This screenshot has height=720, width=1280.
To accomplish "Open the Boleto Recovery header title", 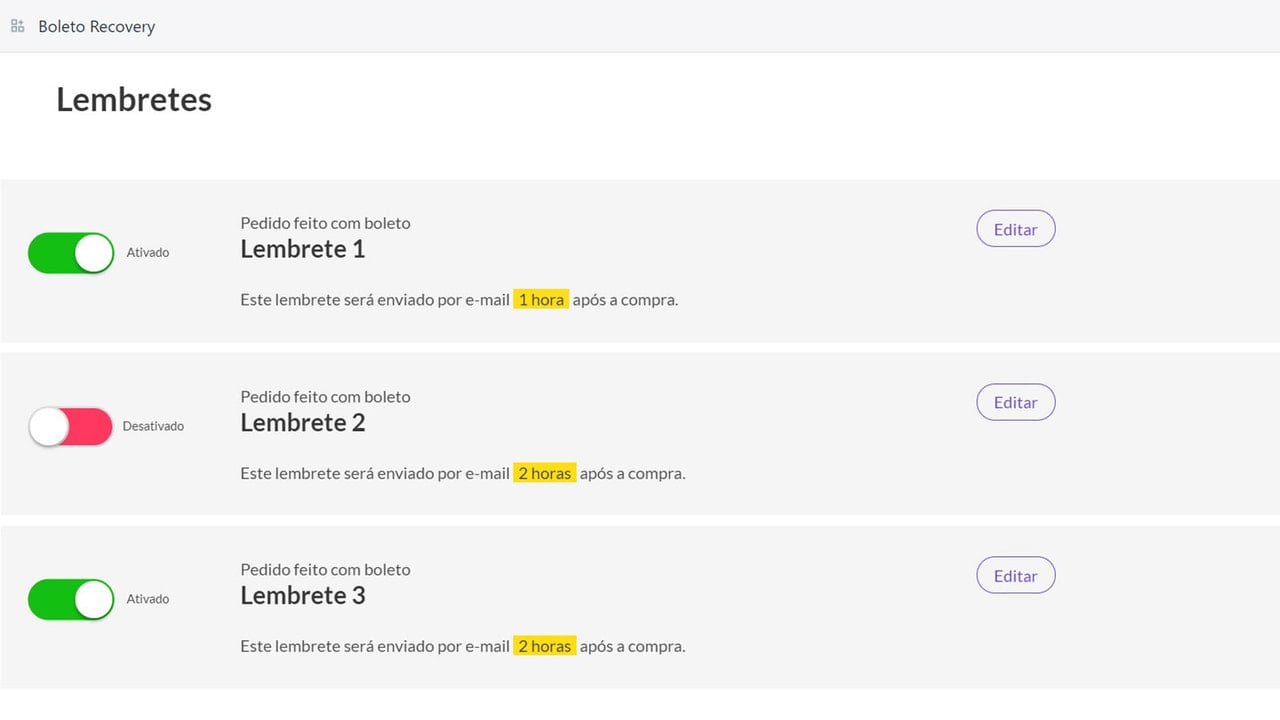I will [x=97, y=27].
